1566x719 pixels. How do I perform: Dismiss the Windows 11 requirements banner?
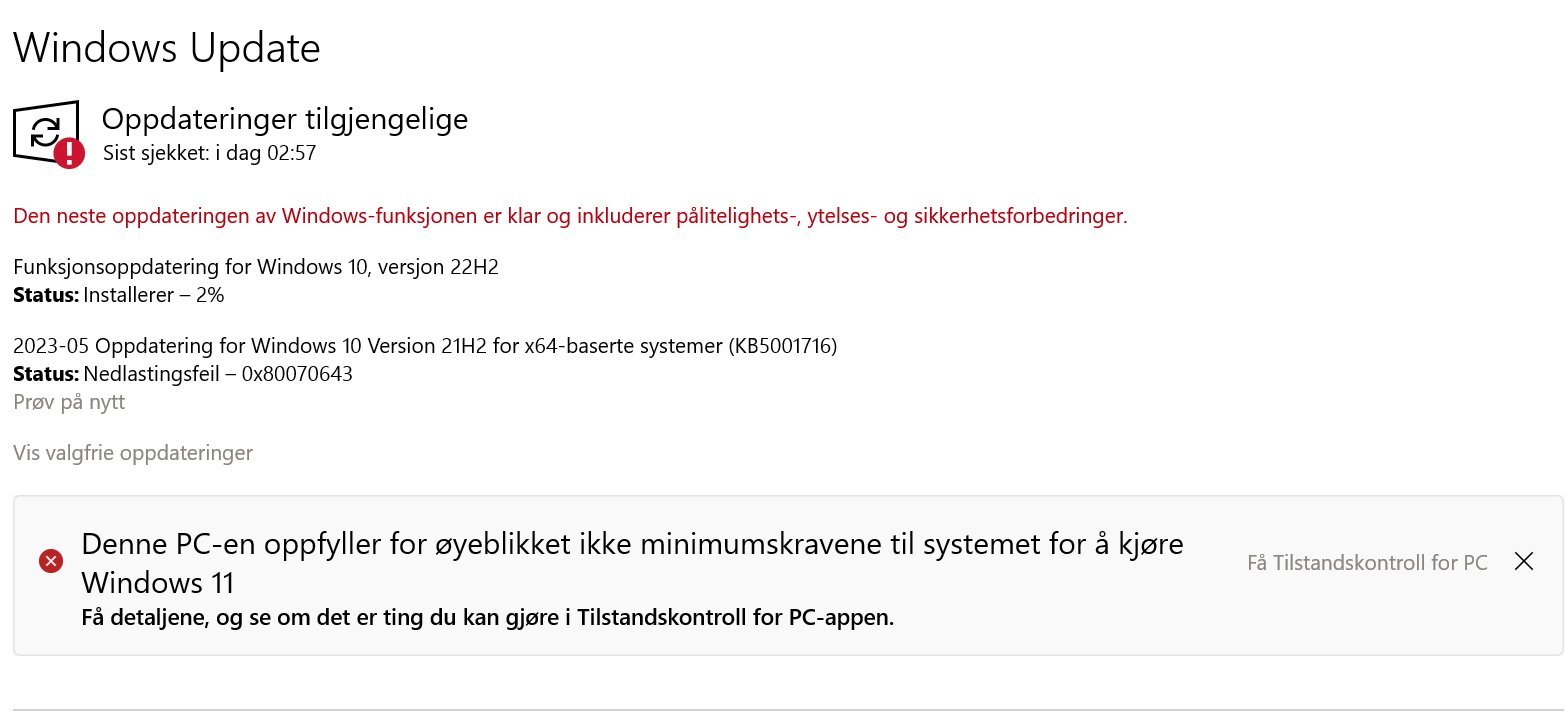click(1523, 562)
